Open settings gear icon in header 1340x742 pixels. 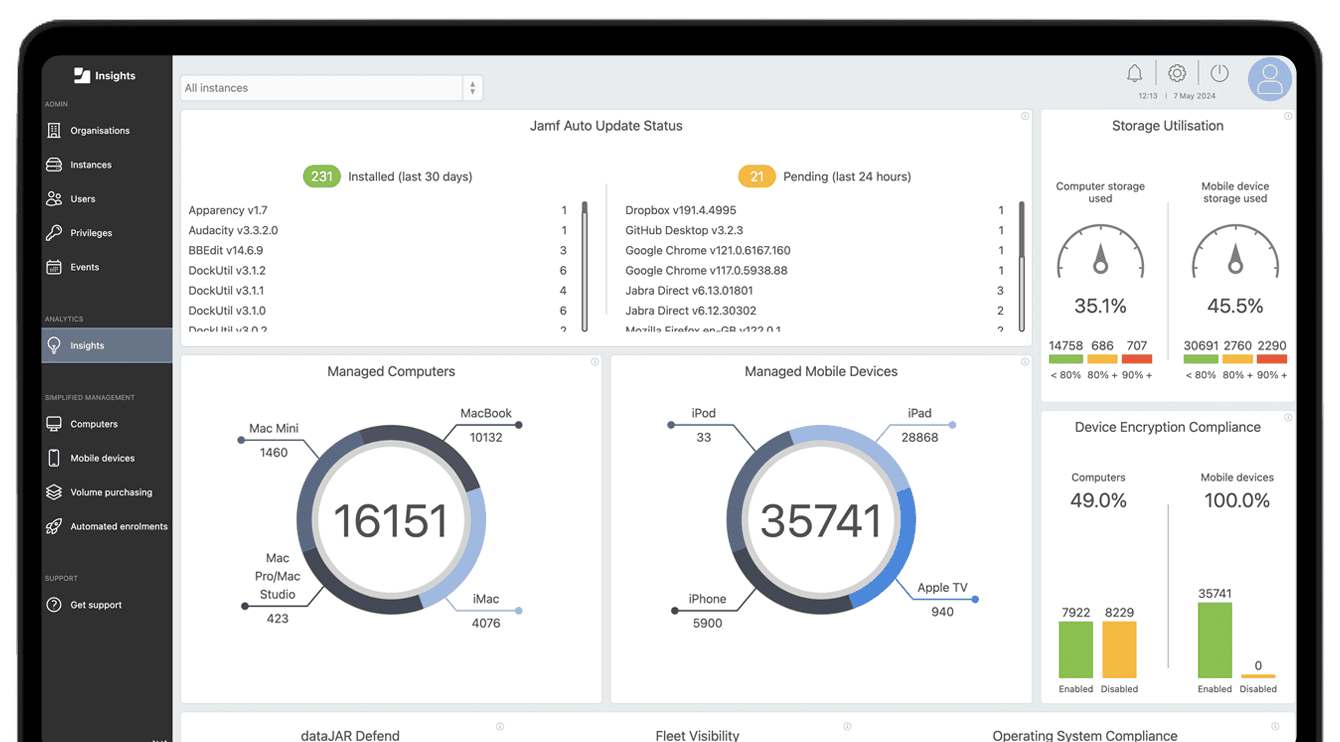click(1177, 73)
